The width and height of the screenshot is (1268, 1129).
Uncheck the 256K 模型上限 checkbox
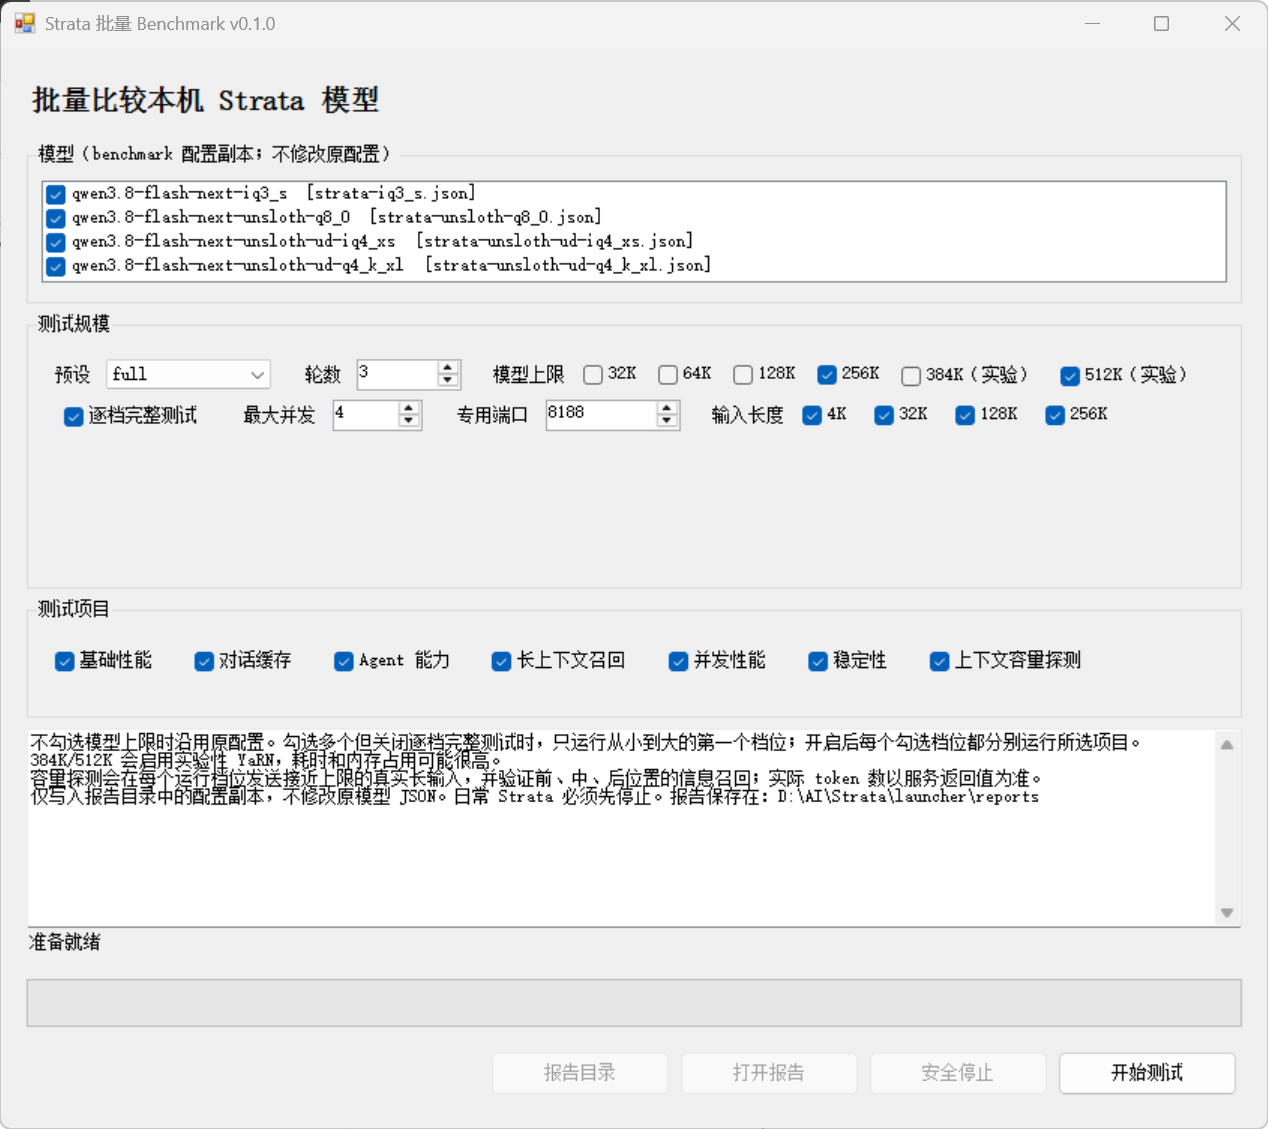pos(827,375)
